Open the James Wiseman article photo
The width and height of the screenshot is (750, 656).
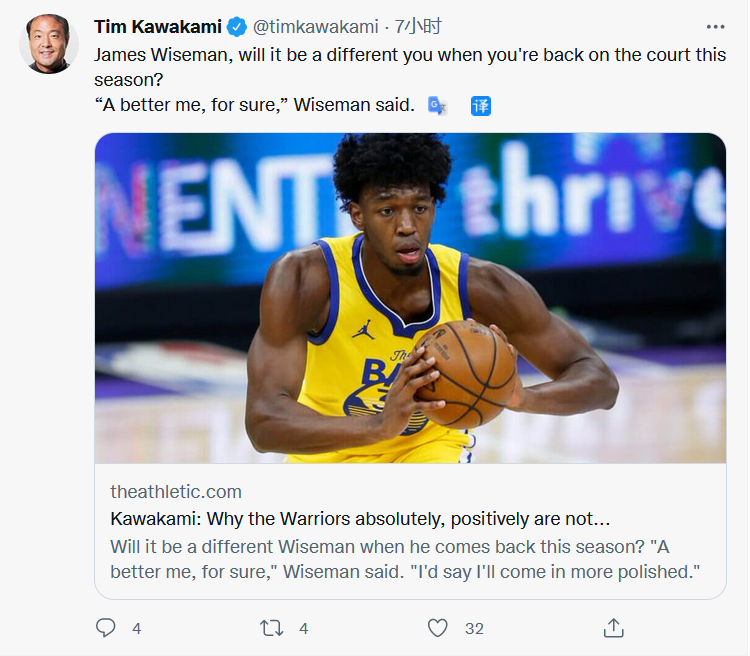[410, 298]
